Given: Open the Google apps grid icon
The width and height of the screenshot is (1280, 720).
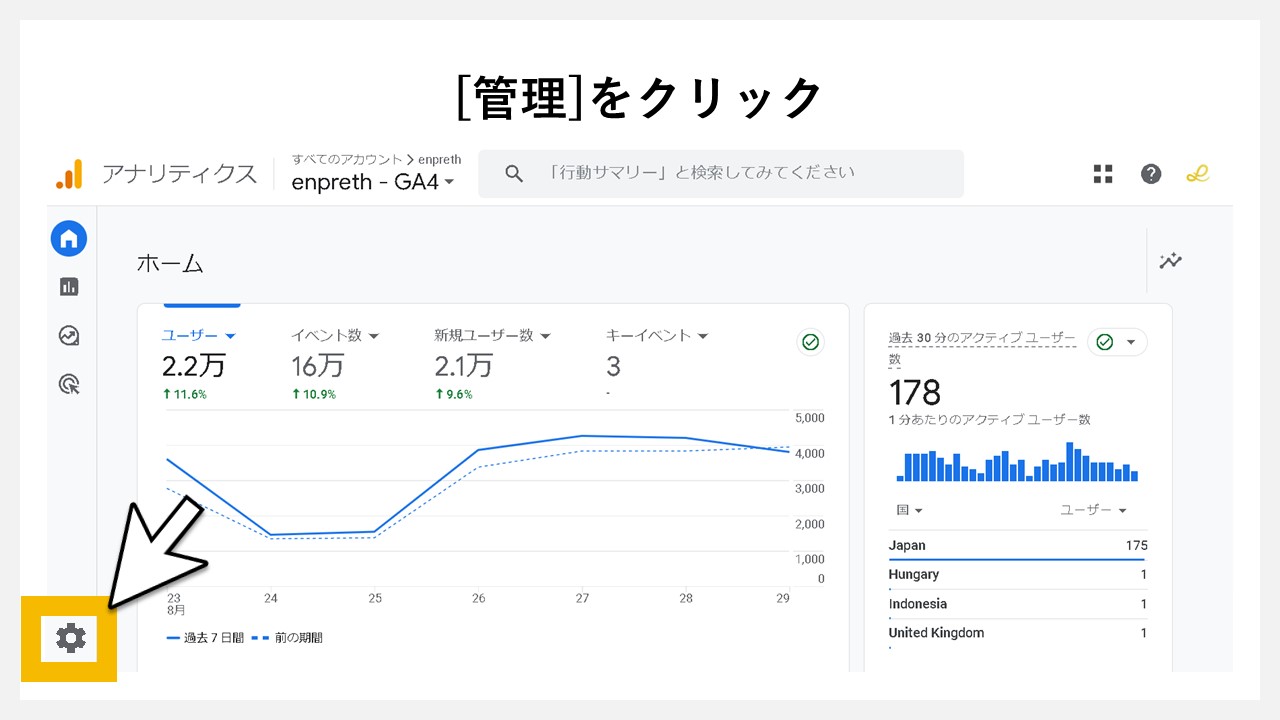Looking at the screenshot, I should click(1102, 173).
